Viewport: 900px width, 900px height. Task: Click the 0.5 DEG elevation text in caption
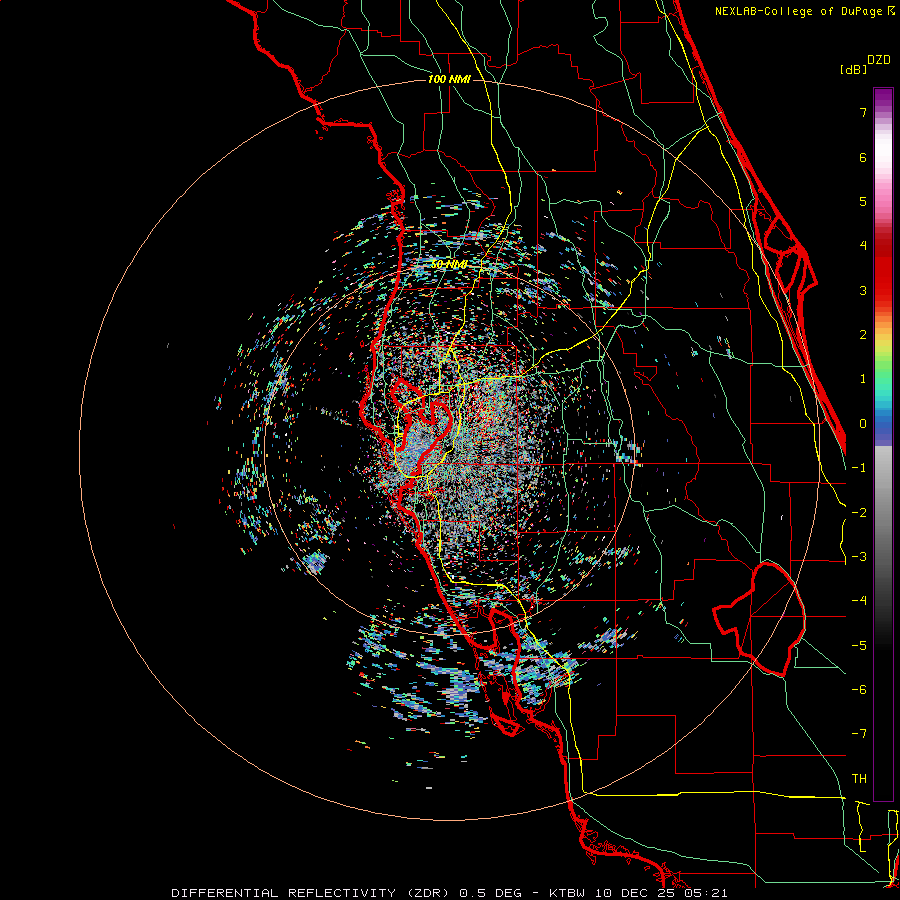(x=491, y=893)
